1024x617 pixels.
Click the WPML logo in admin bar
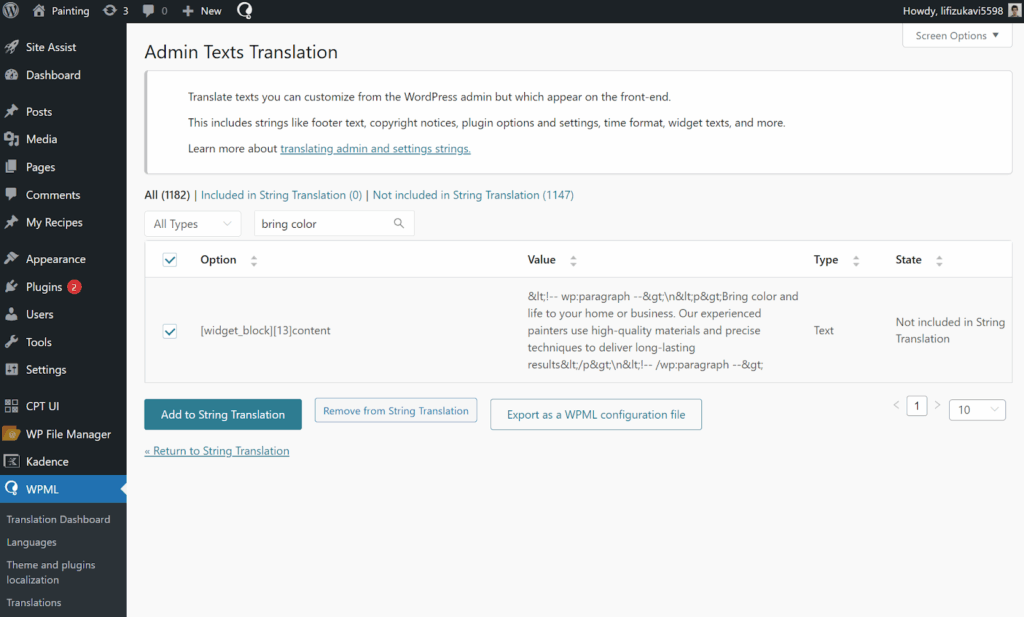[244, 11]
